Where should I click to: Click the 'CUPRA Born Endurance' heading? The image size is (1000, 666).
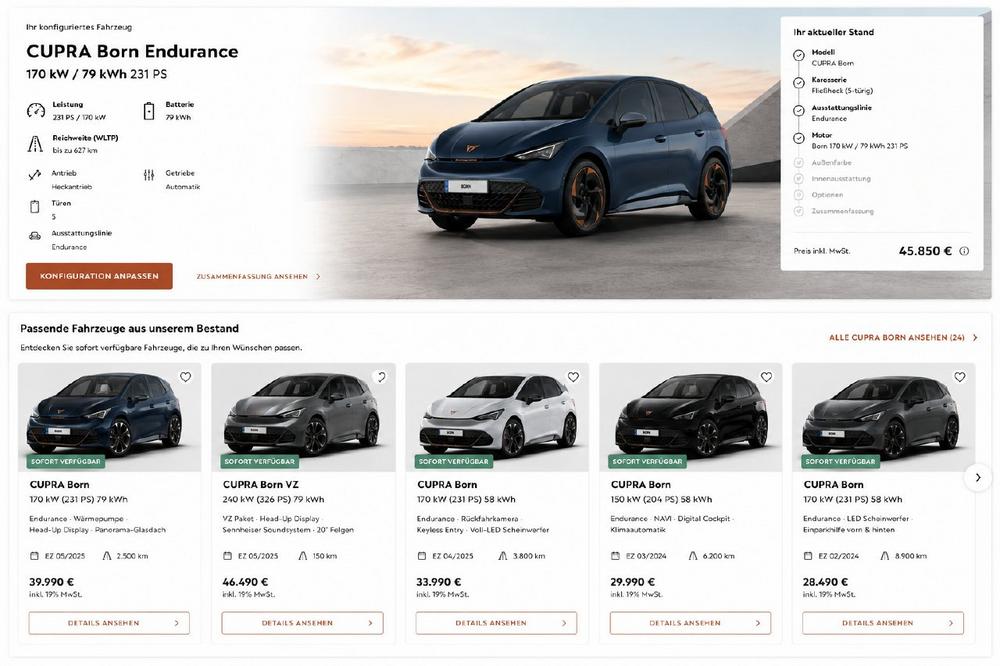coord(132,51)
